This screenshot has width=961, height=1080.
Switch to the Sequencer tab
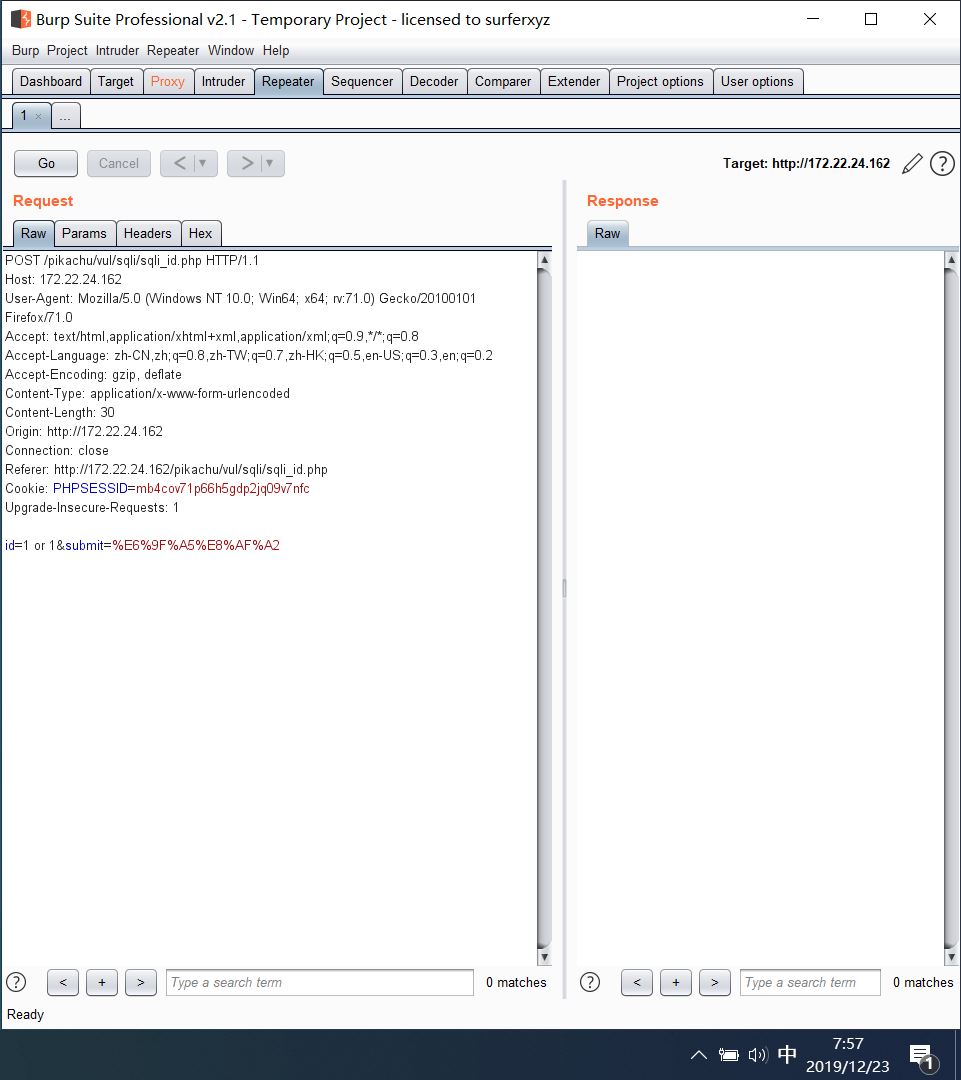tap(362, 81)
